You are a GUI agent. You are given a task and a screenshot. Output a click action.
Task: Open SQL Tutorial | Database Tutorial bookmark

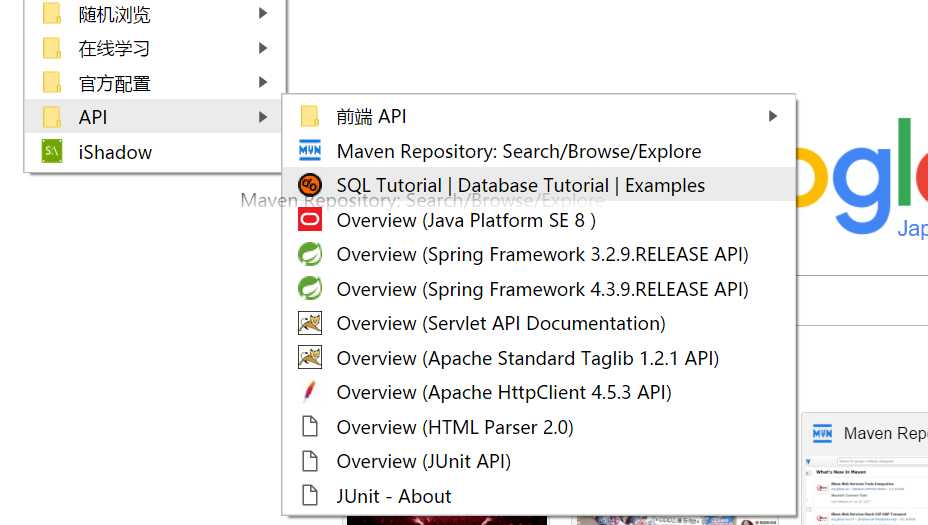click(x=539, y=185)
